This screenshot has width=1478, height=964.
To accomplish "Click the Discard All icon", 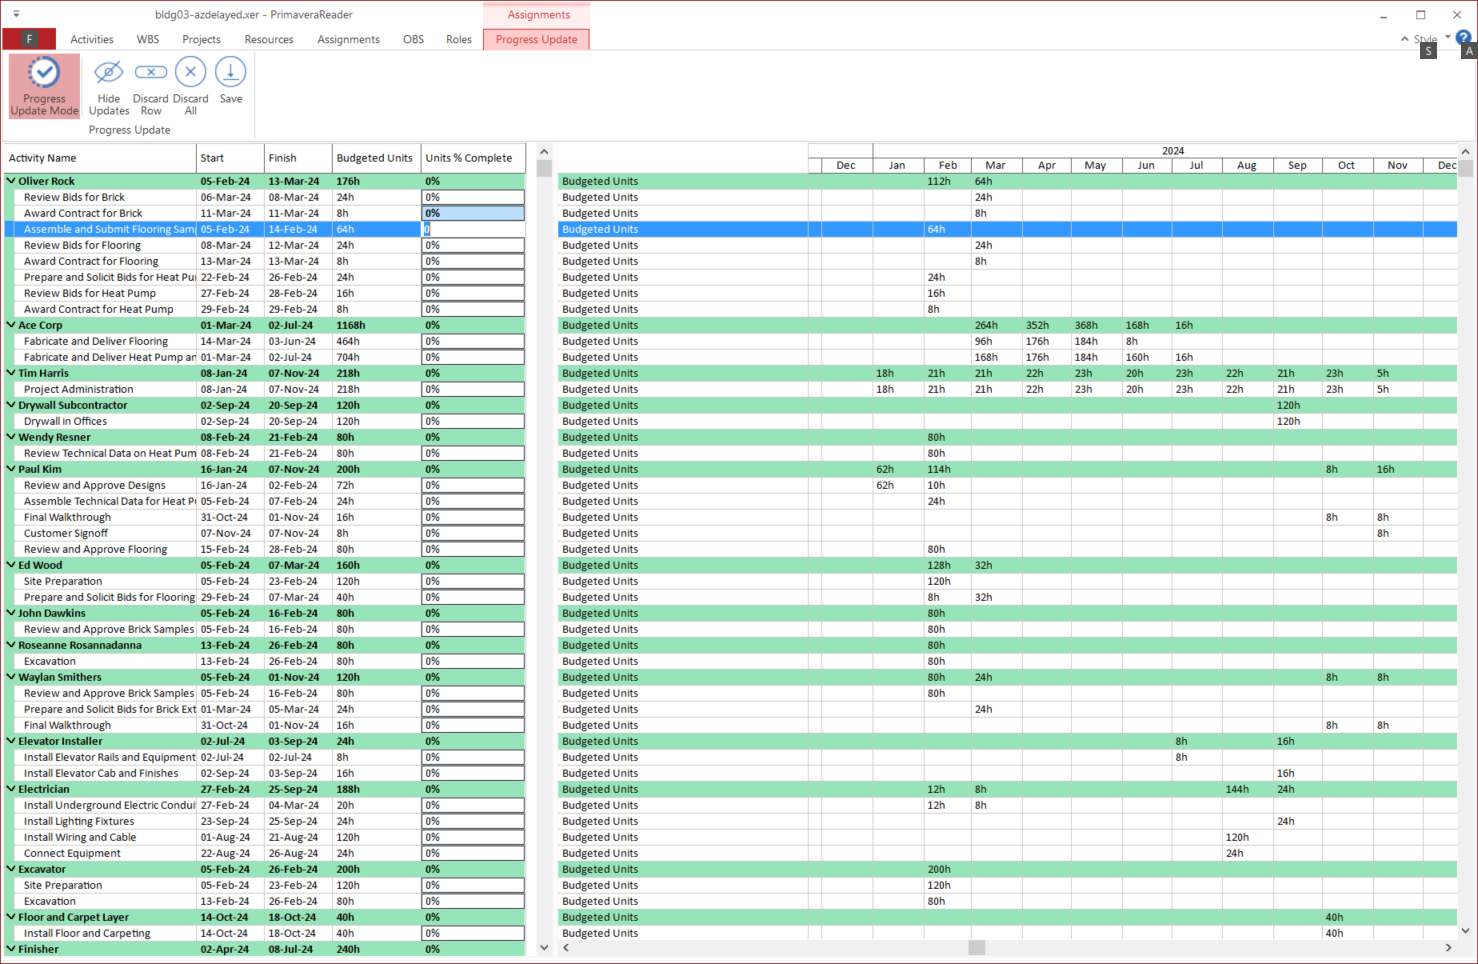I will [x=190, y=73].
